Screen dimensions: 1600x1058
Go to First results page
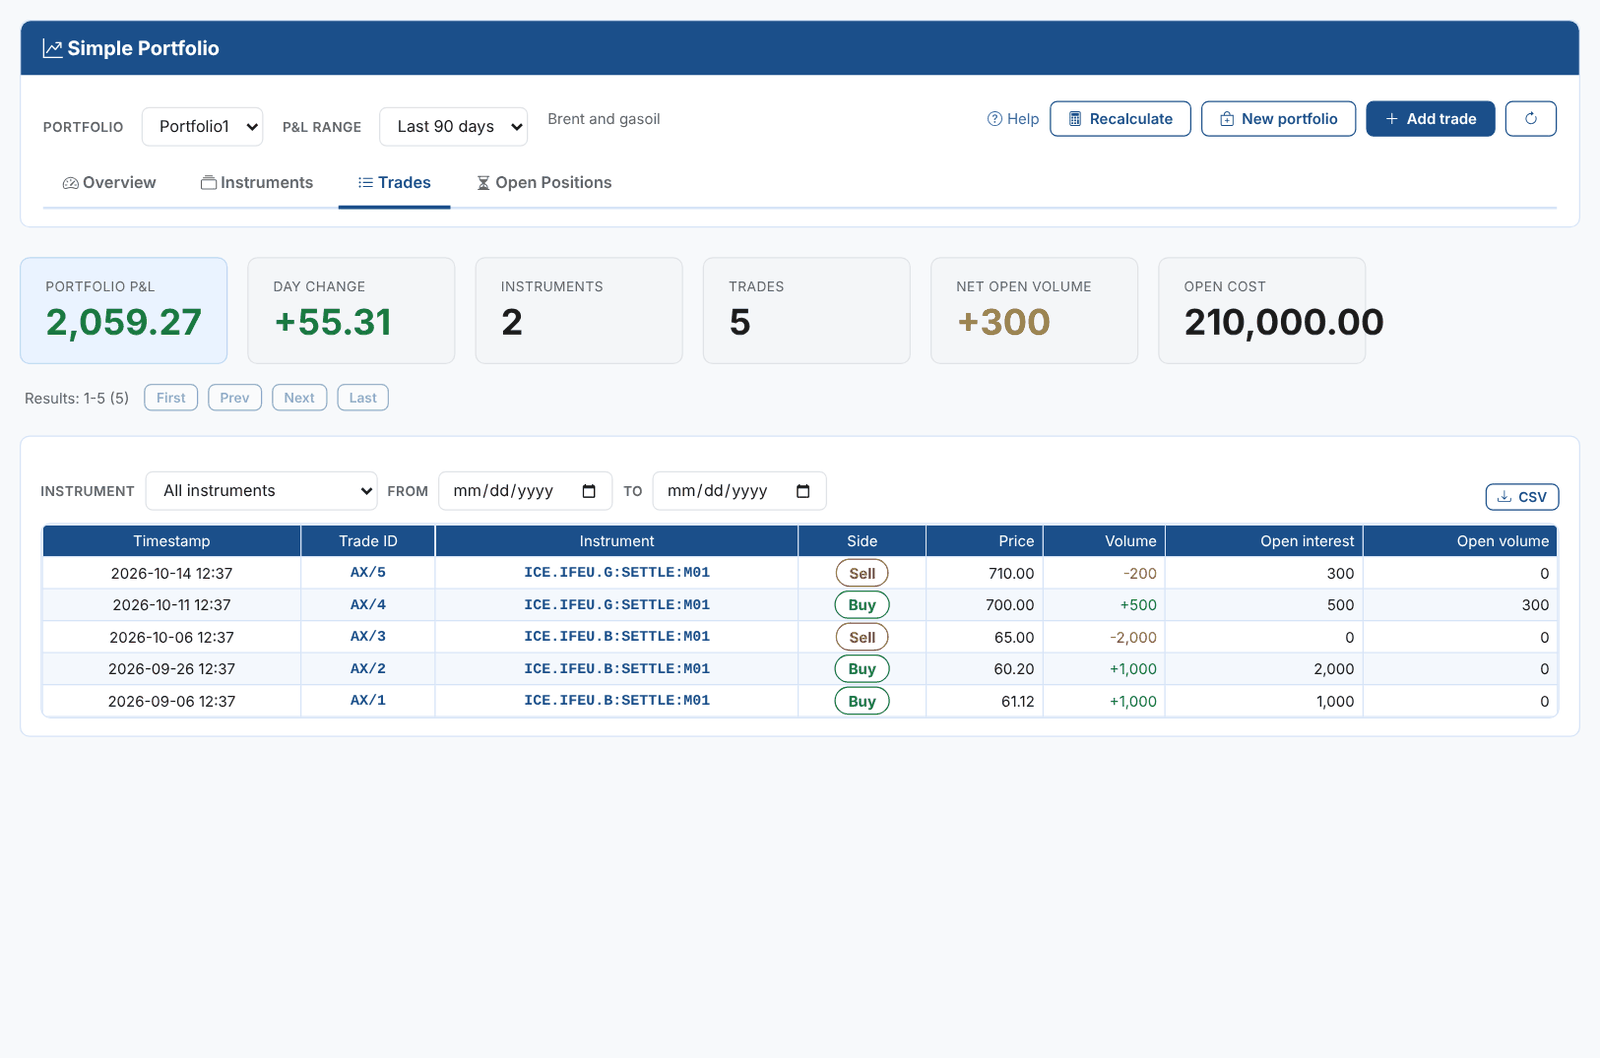[x=171, y=398]
